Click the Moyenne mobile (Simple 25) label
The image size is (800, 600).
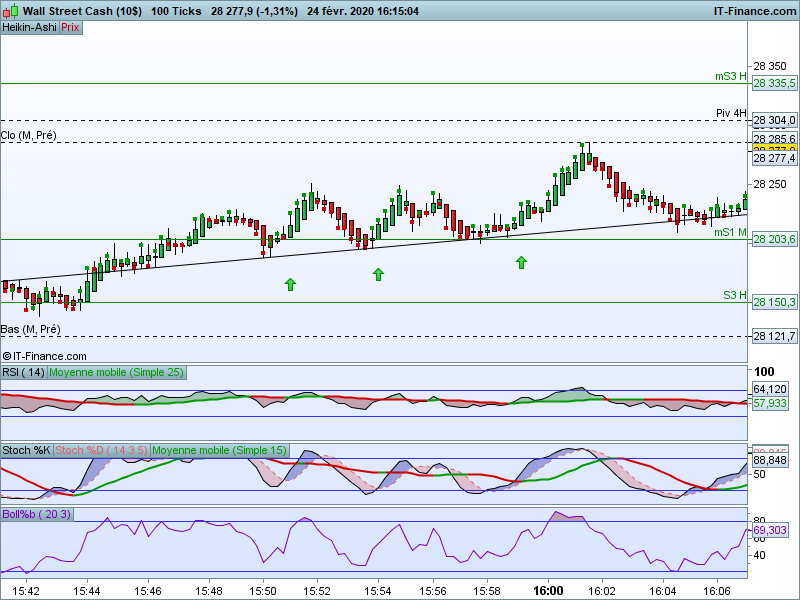[116, 372]
